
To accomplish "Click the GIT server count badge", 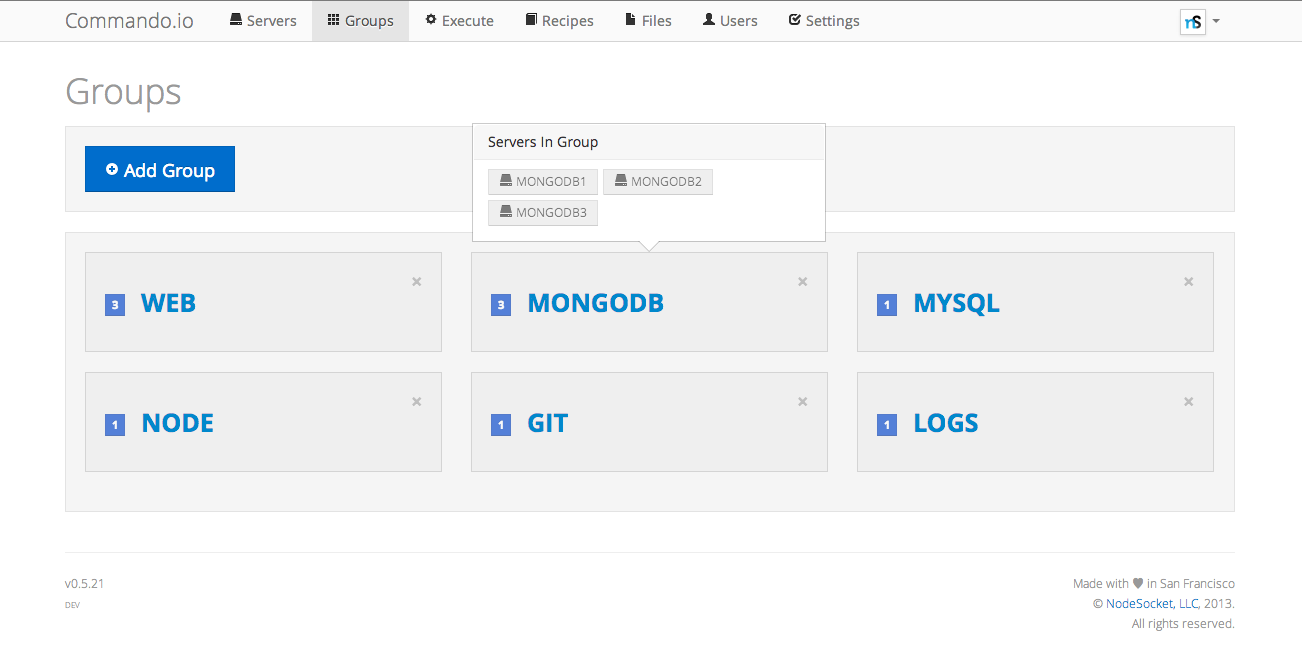I will point(501,425).
